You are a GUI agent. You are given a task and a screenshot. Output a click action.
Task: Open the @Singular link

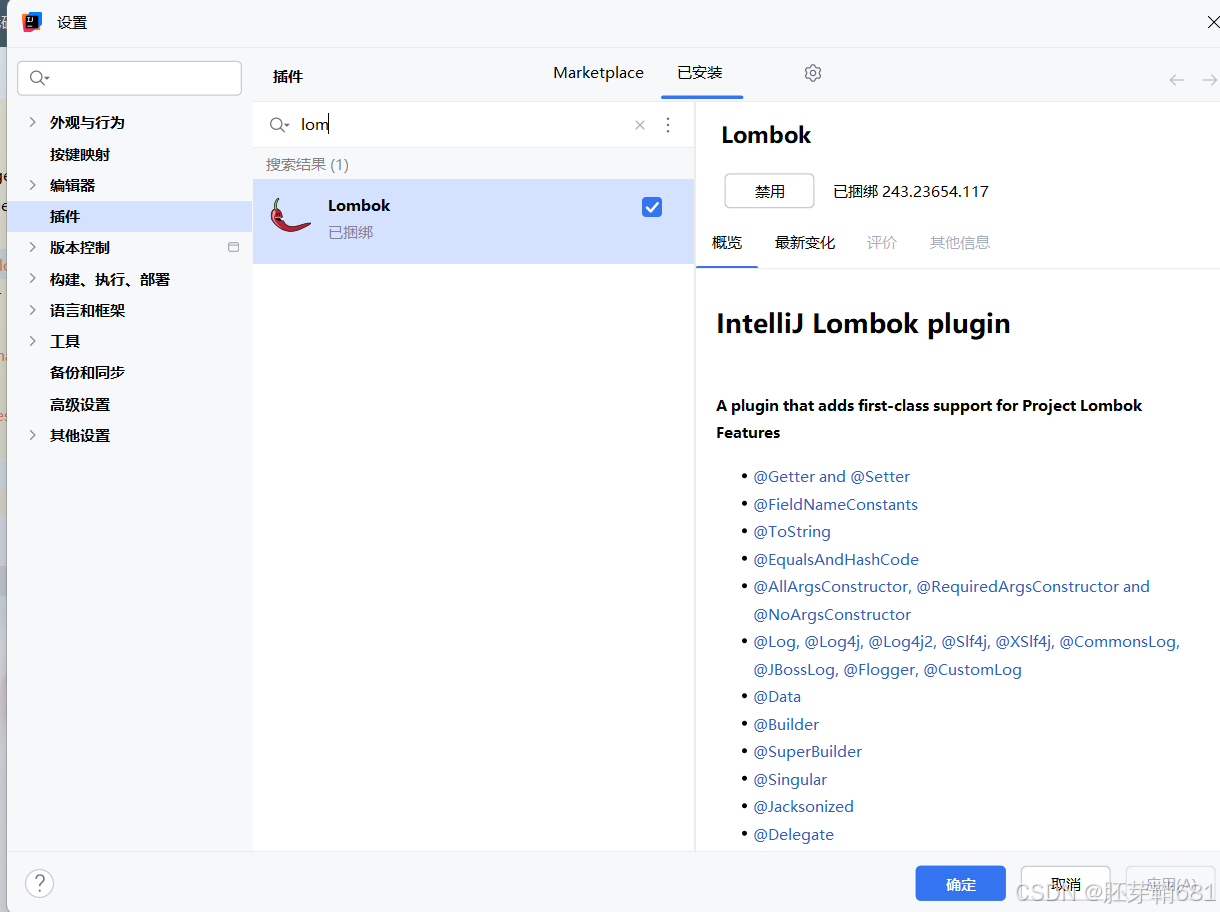click(x=790, y=780)
